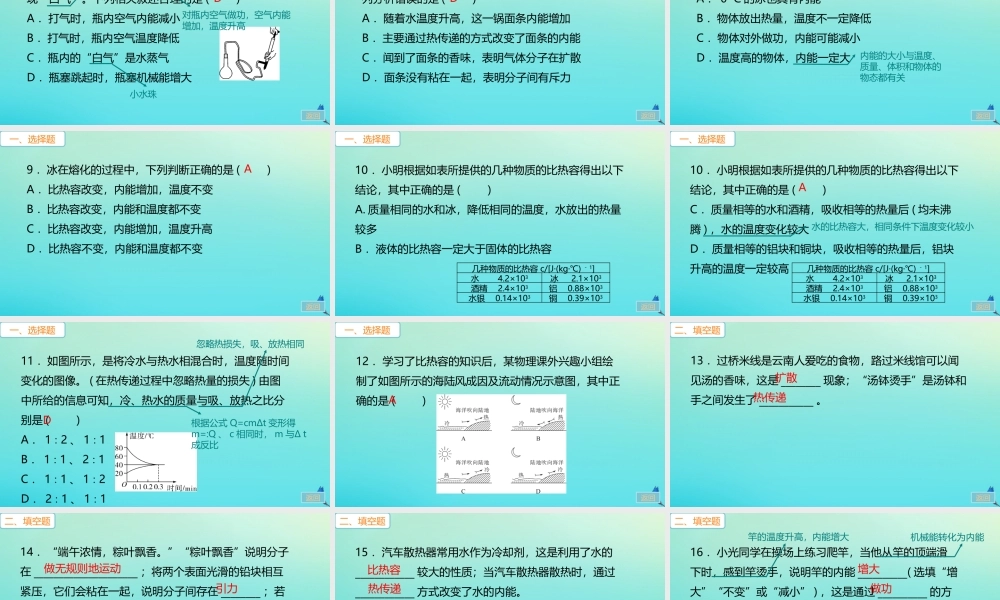
Task: Click the annotation 竿的温度升高，内能增大
Action: [798, 537]
